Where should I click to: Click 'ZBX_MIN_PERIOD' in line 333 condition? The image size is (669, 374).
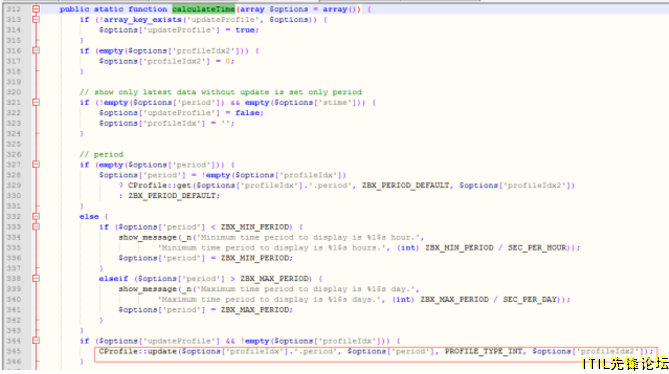click(255, 227)
